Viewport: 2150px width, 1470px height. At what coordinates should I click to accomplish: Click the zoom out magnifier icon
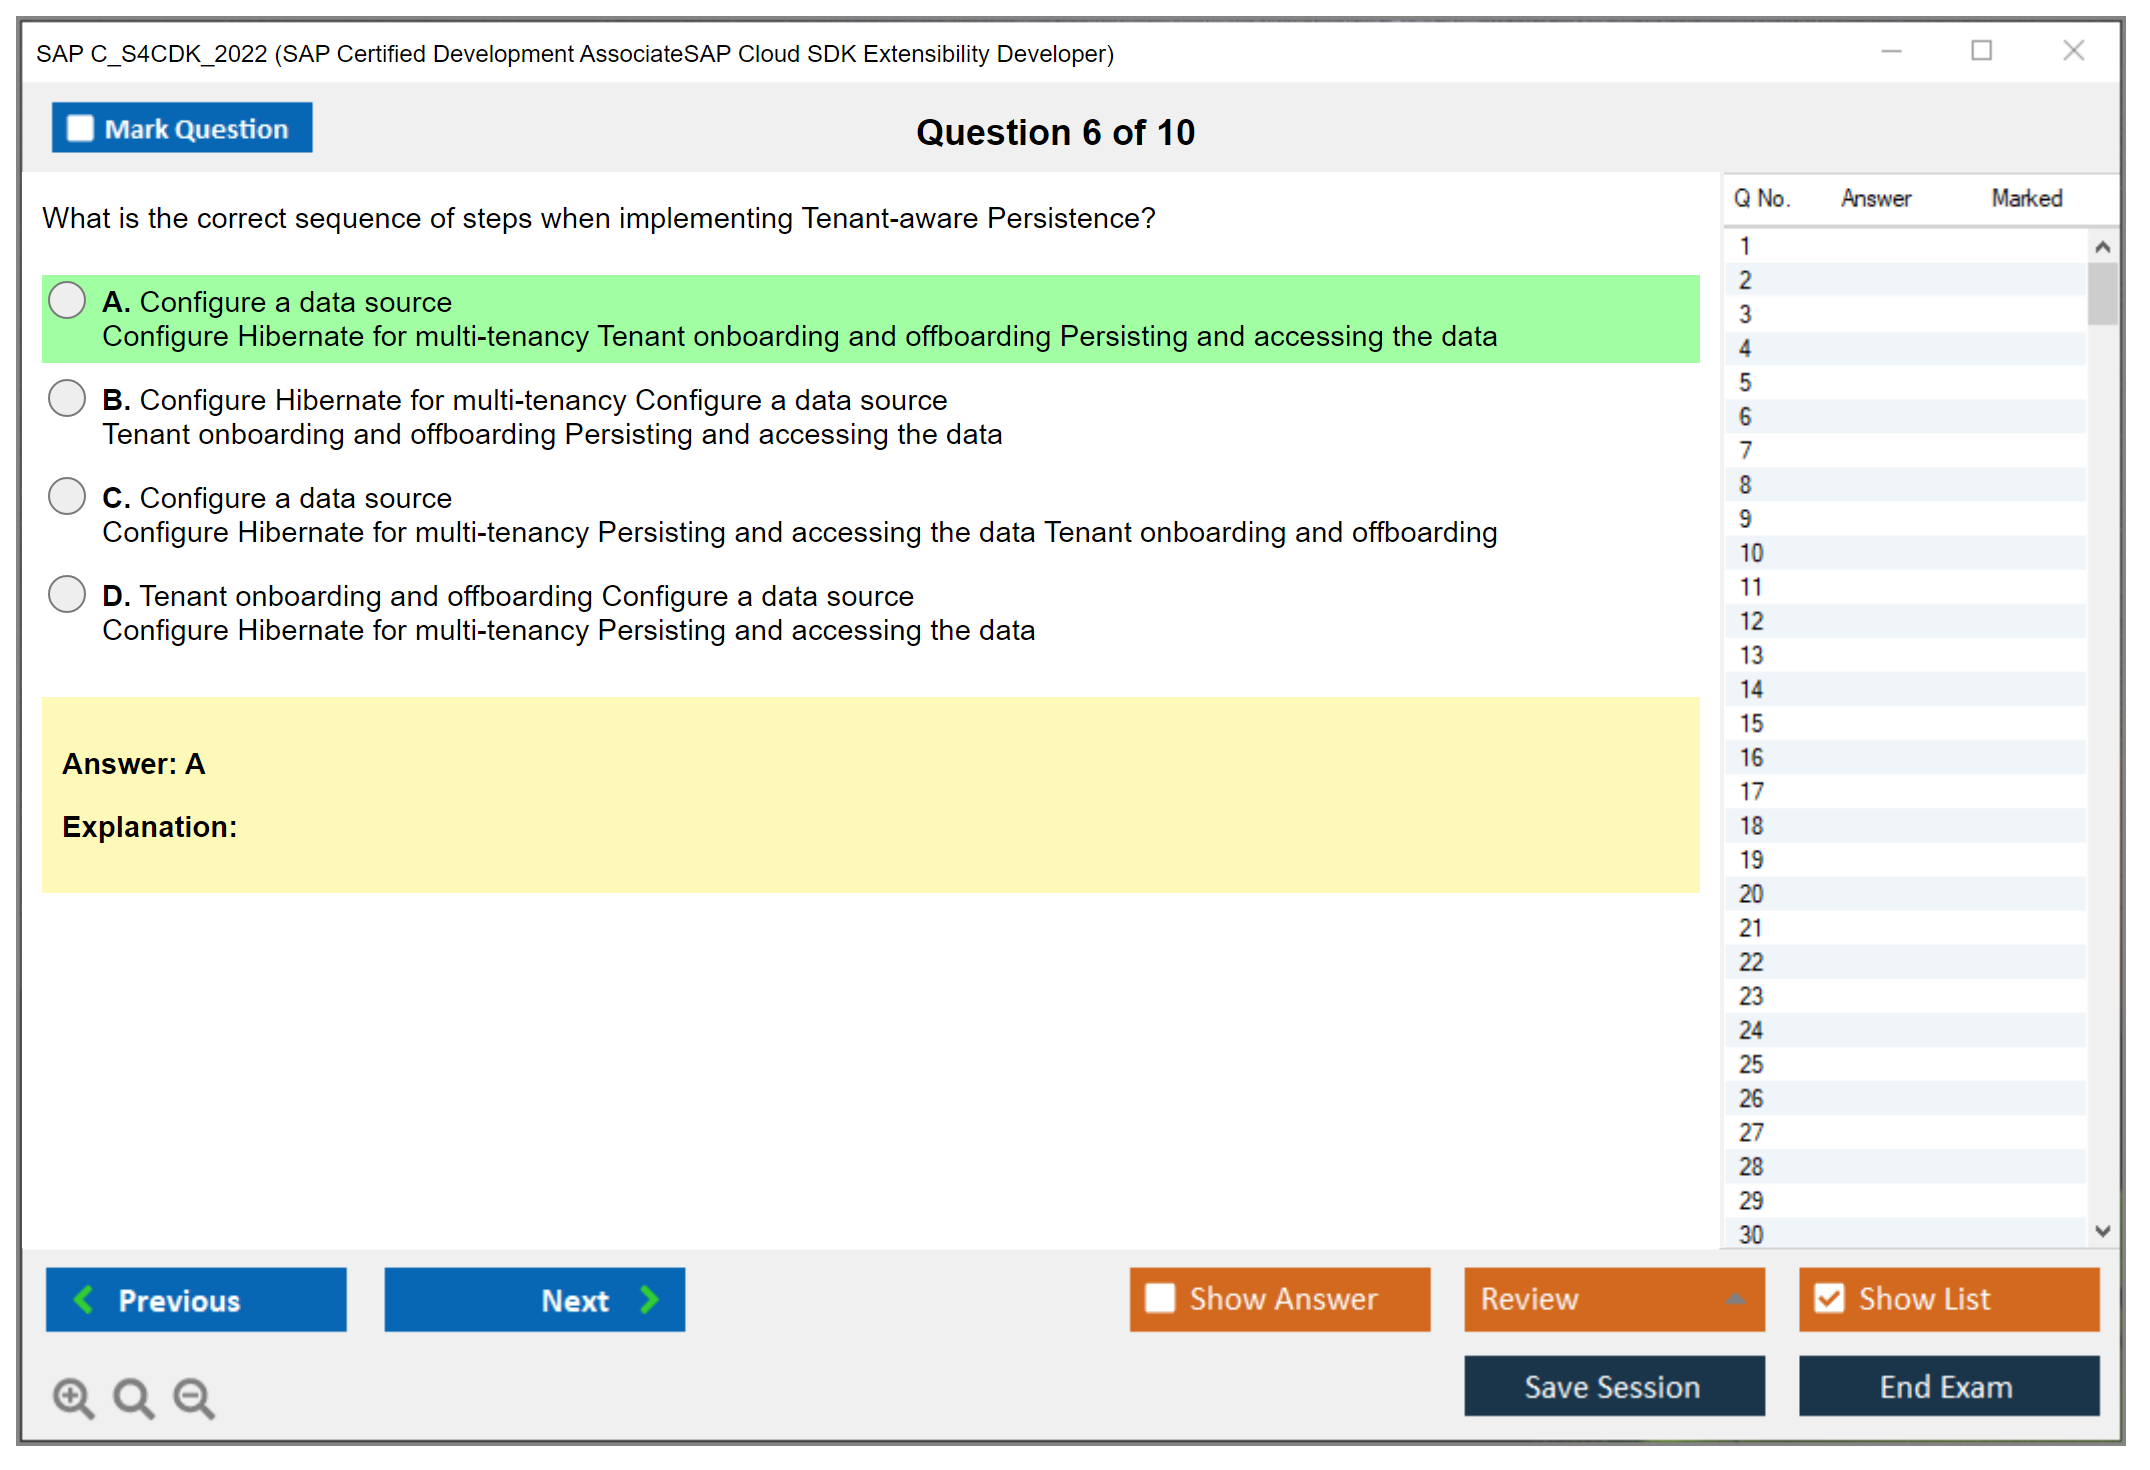click(x=194, y=1397)
